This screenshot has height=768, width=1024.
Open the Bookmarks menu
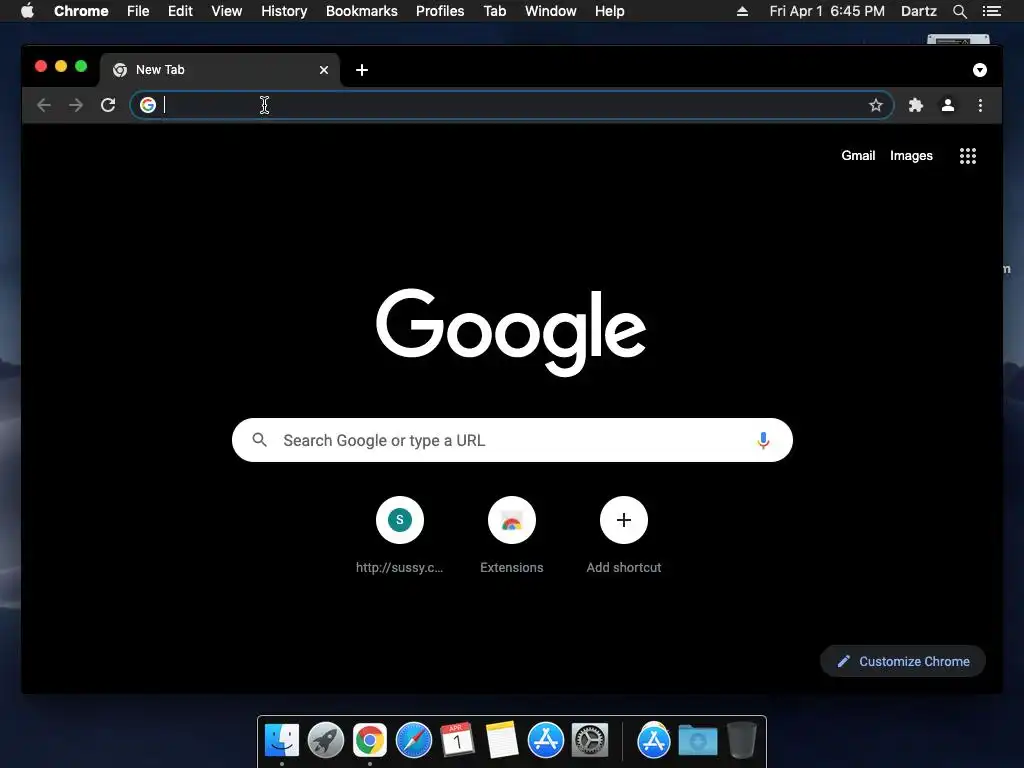point(362,11)
